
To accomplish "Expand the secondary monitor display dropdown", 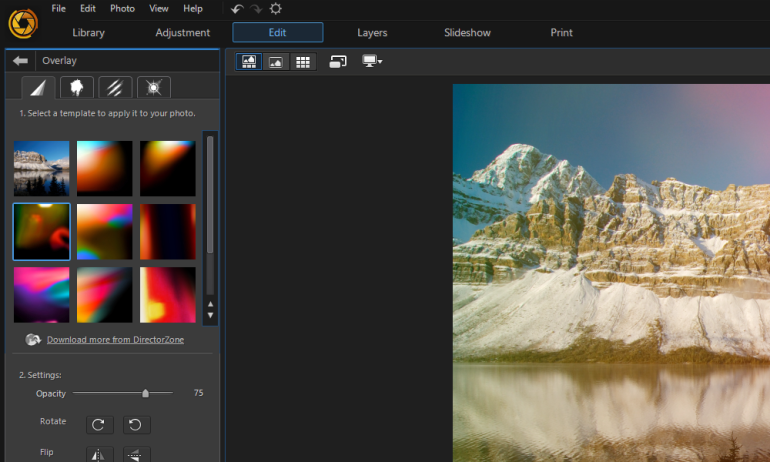I will (372, 62).
